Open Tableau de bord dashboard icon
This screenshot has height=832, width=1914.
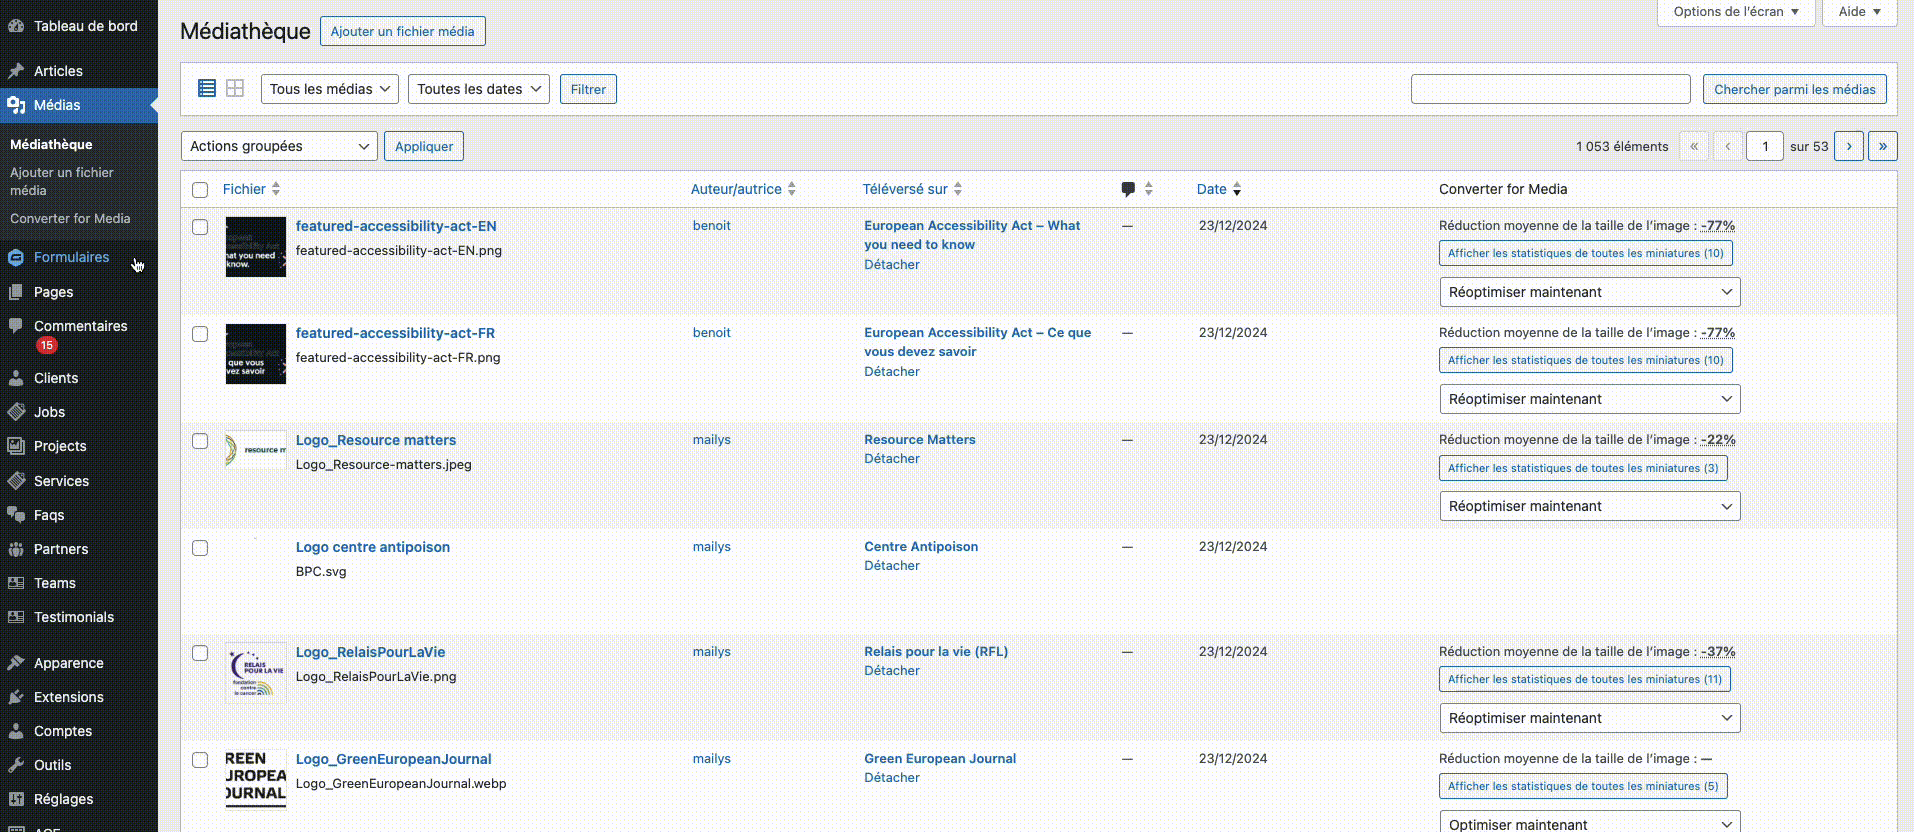[16, 26]
